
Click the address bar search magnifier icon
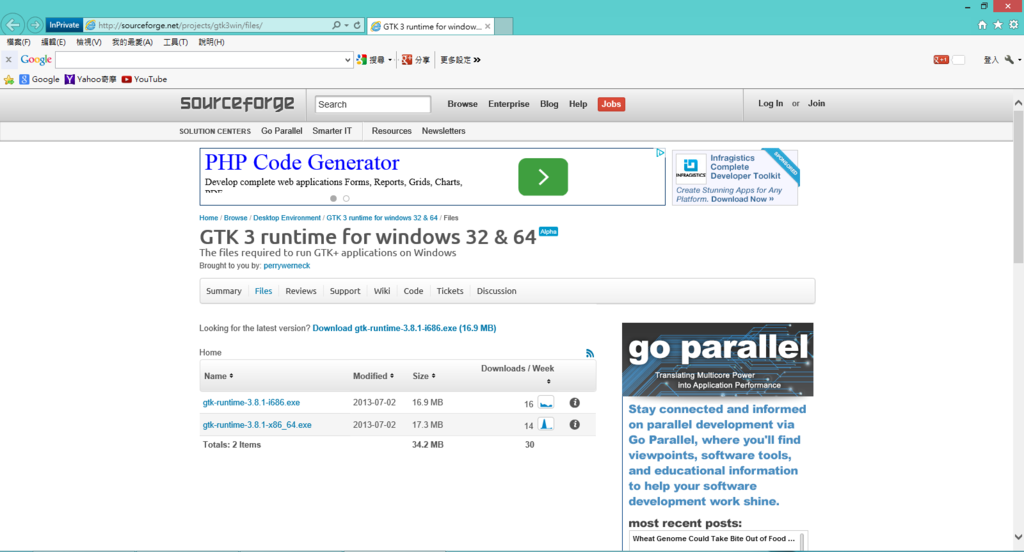pyautogui.click(x=336, y=25)
